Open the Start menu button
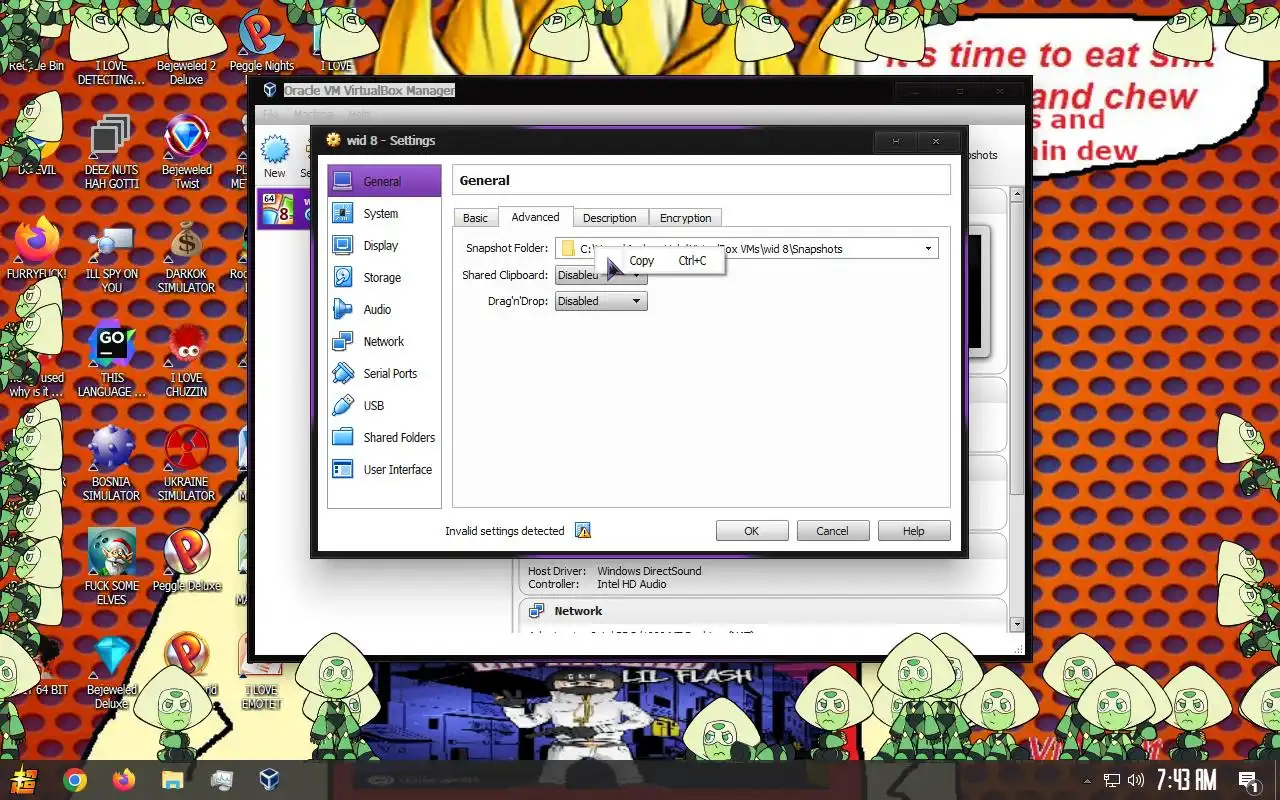Screen dimensions: 1280x800 point(25,780)
